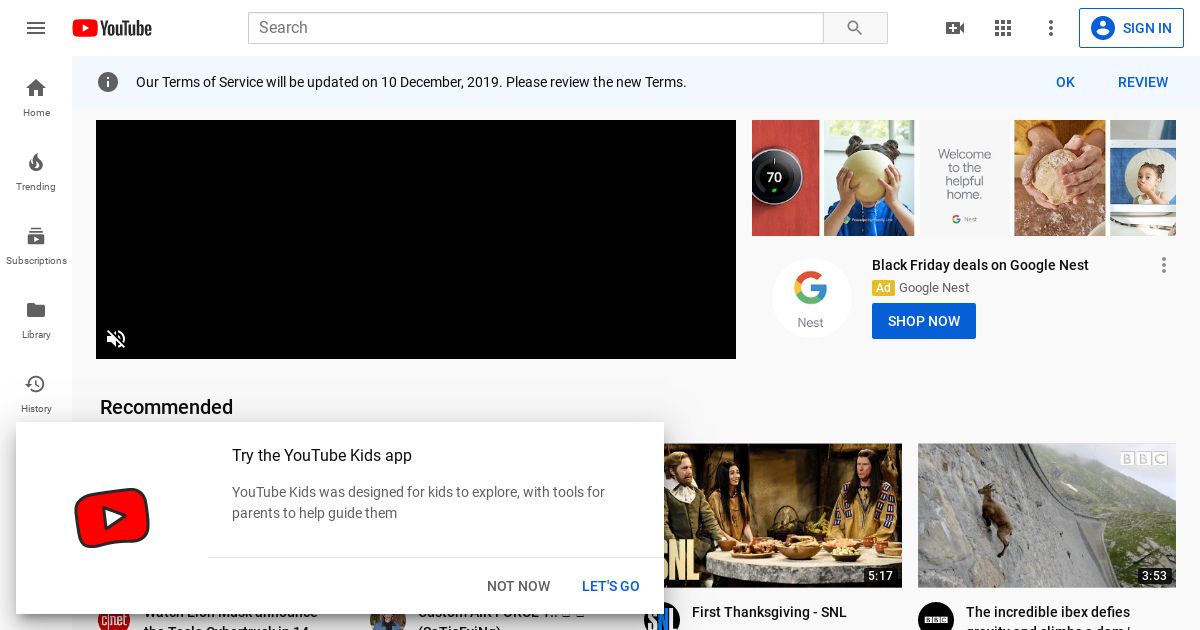Click the Nest thermostat ad image
The width and height of the screenshot is (1200, 630).
click(786, 178)
